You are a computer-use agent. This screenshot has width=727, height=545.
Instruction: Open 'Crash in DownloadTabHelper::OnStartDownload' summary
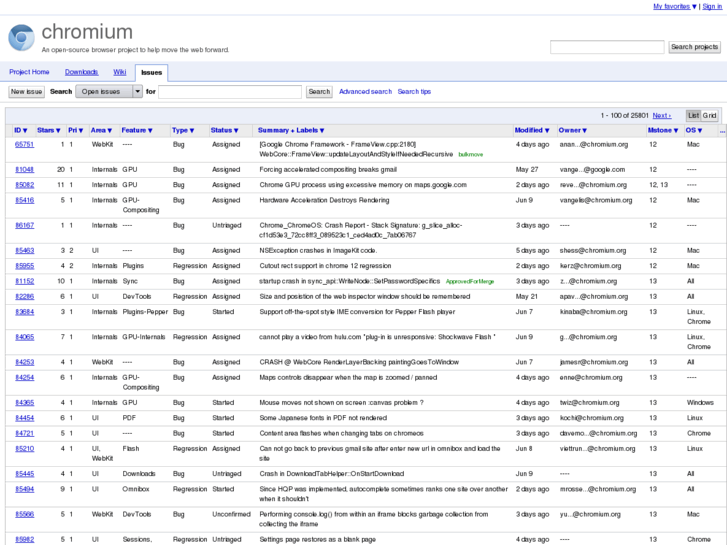click(x=332, y=474)
